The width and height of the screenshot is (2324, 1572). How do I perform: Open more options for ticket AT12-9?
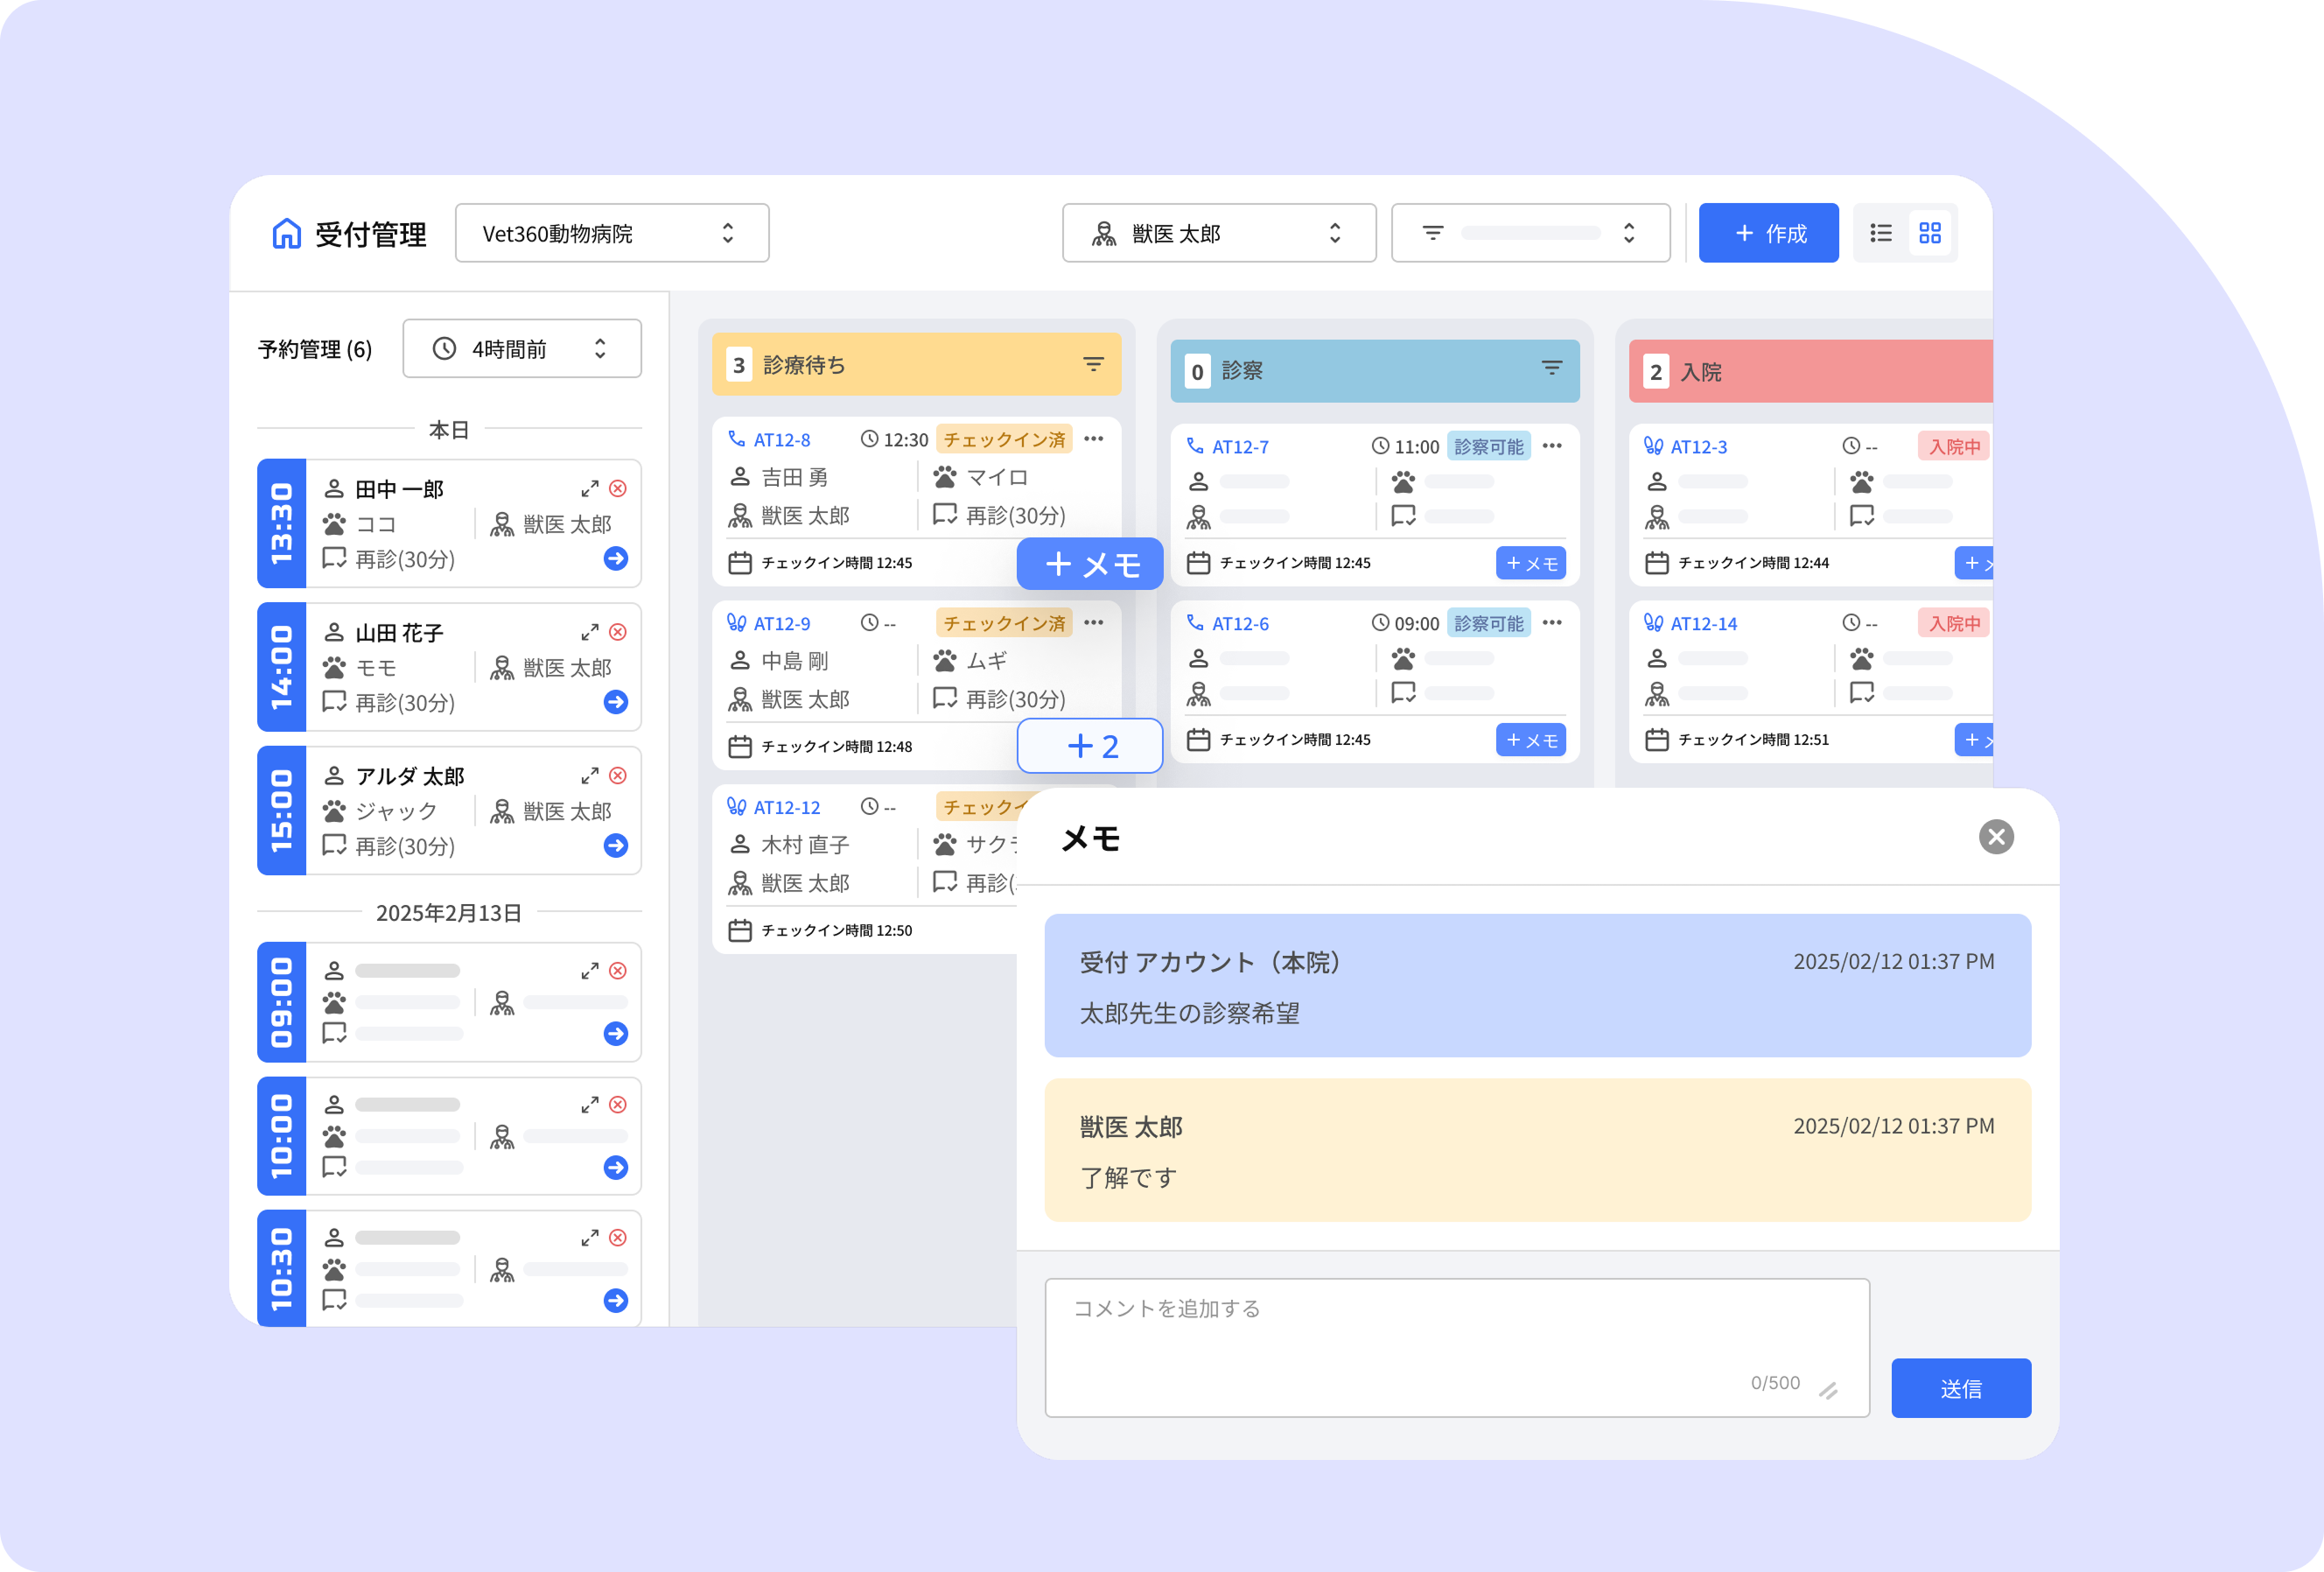click(x=1094, y=623)
